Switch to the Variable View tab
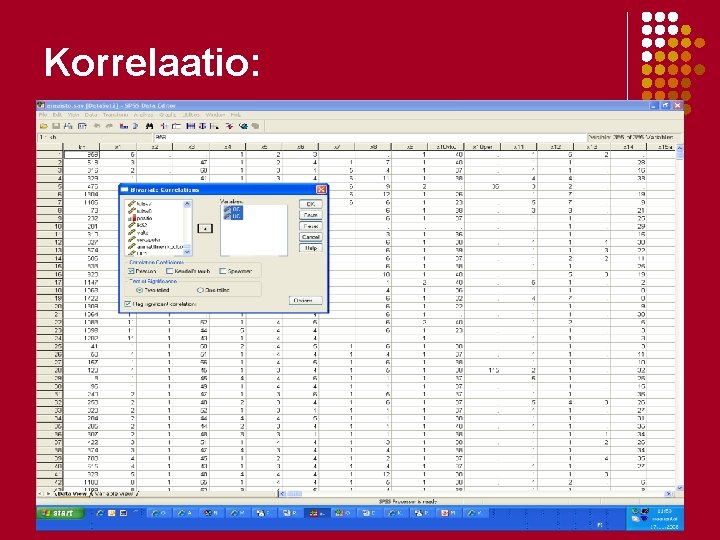 (113, 494)
